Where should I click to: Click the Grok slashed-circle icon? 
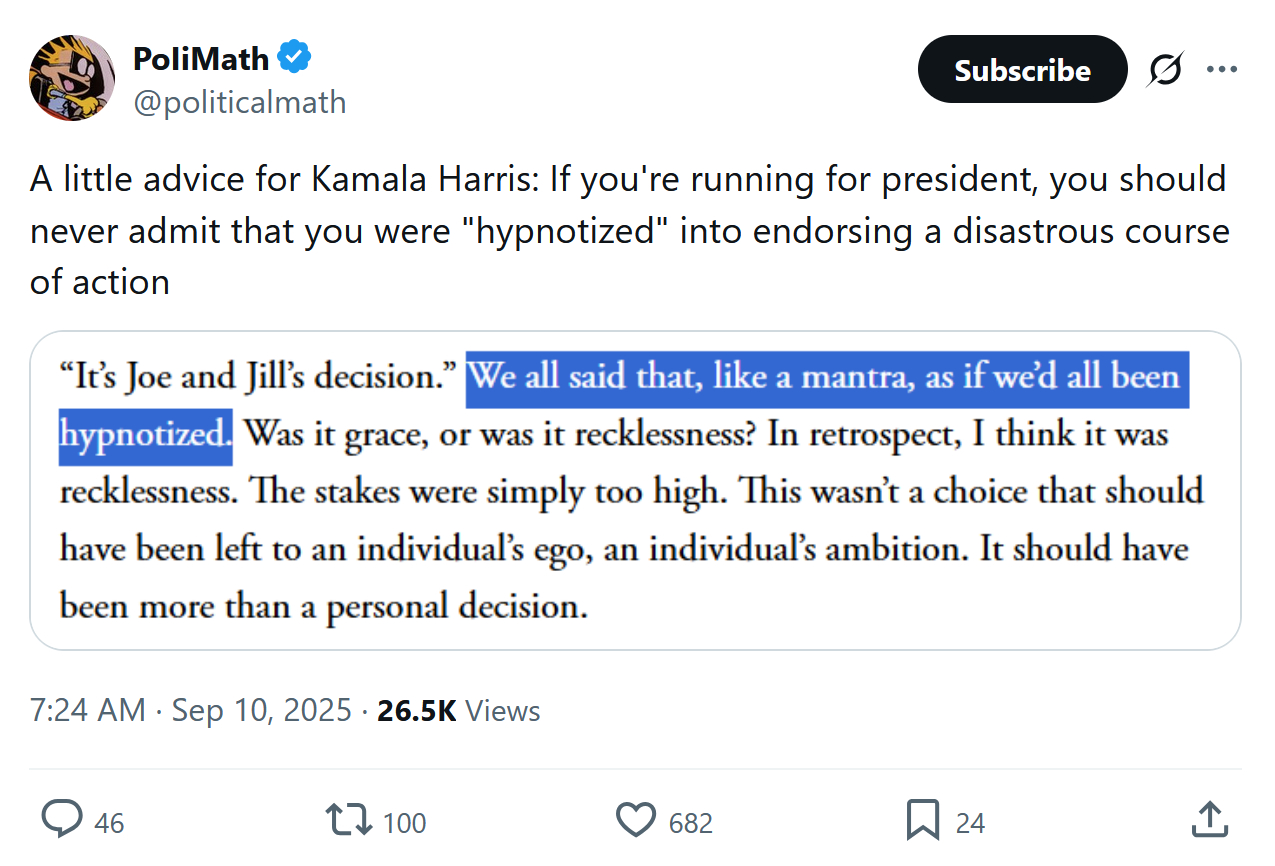pos(1166,70)
